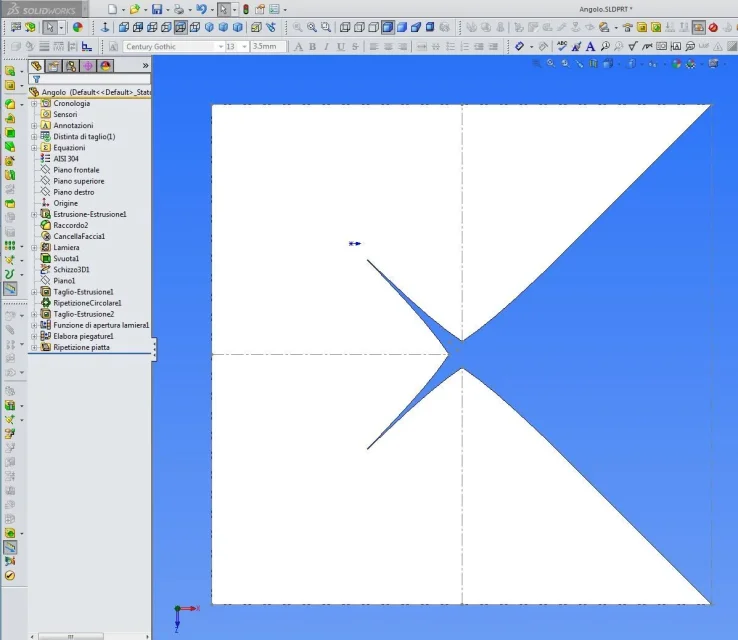Image resolution: width=738 pixels, height=640 pixels.
Task: Expand the Estrusione-Estrusione1 feature node
Action: [x=34, y=215]
